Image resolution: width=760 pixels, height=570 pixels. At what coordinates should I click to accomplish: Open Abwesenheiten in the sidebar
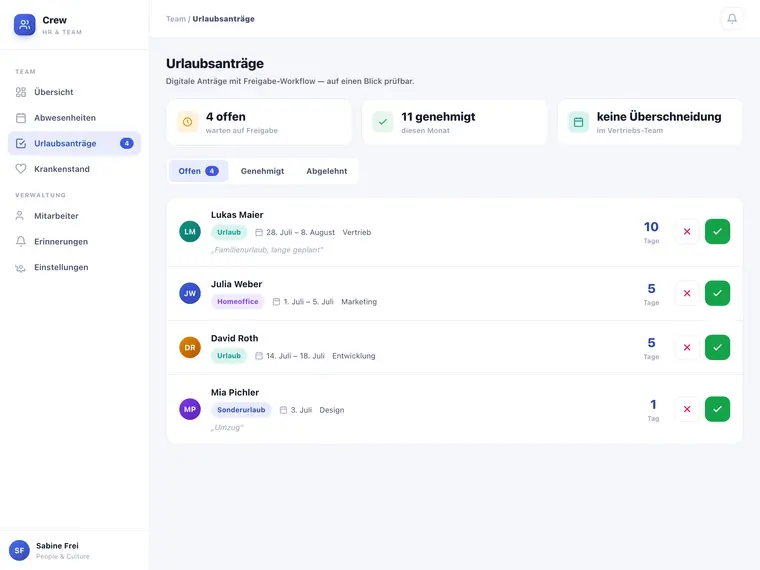tap(74, 118)
